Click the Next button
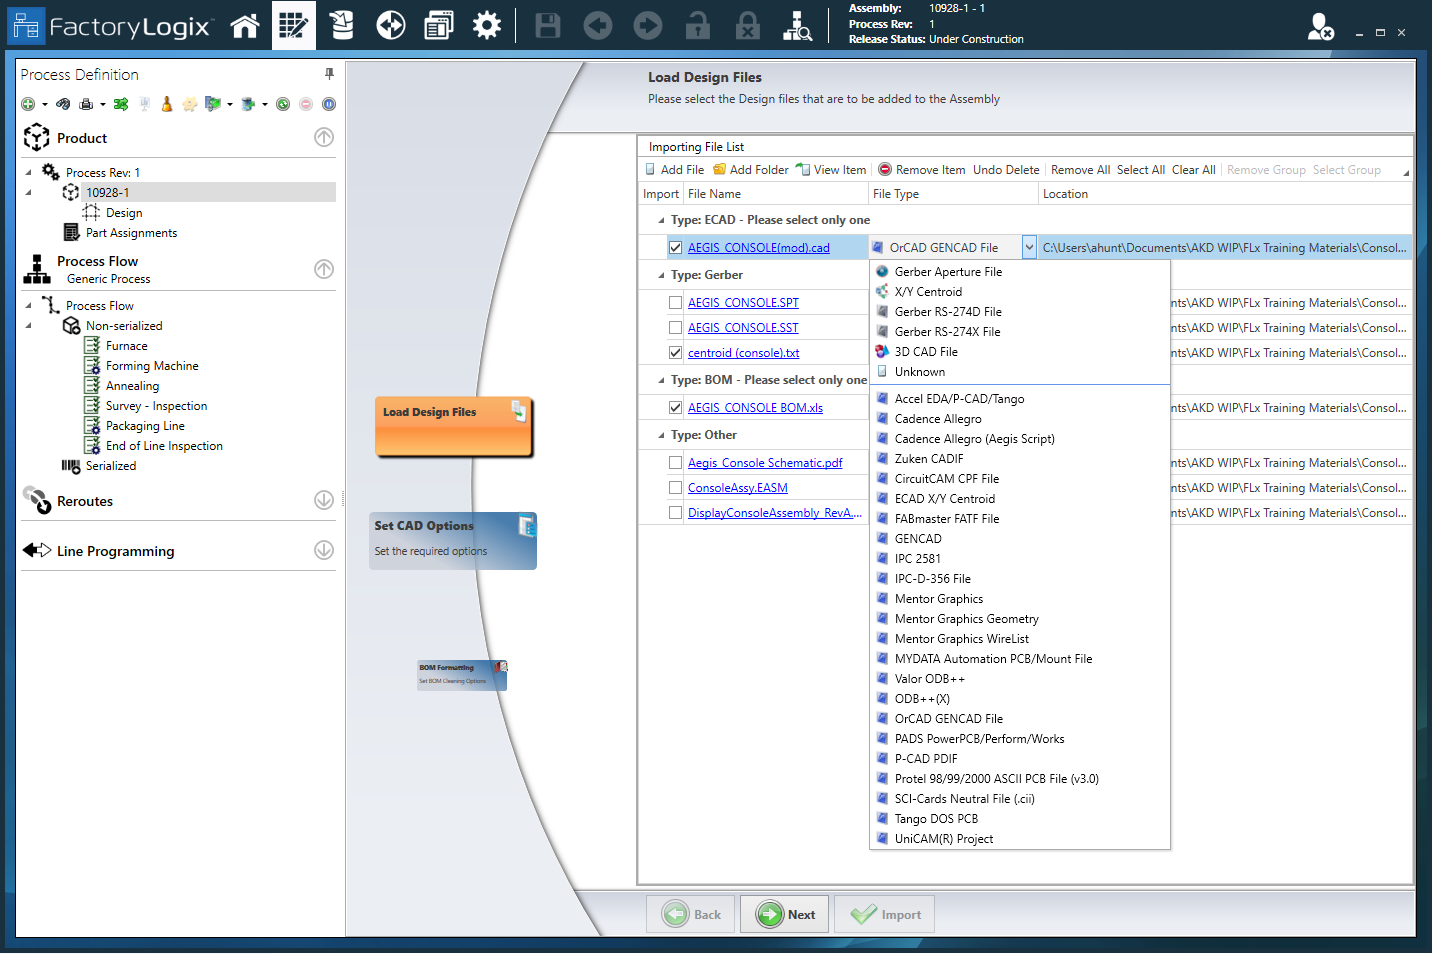 coord(785,914)
